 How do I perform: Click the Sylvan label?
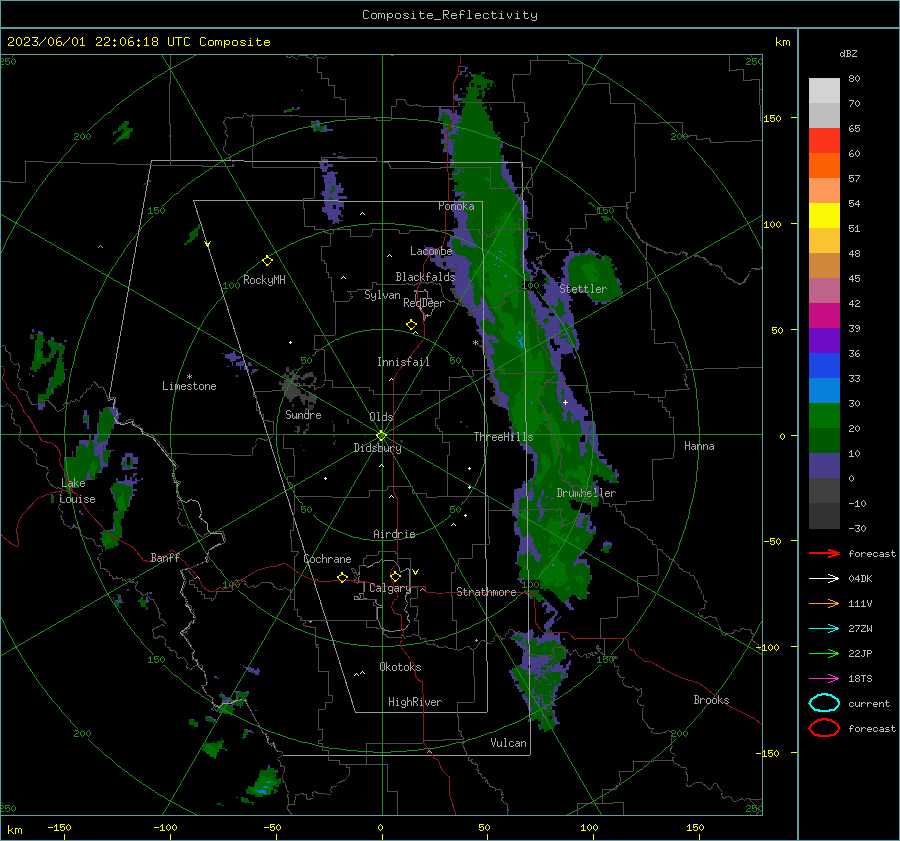coord(382,295)
